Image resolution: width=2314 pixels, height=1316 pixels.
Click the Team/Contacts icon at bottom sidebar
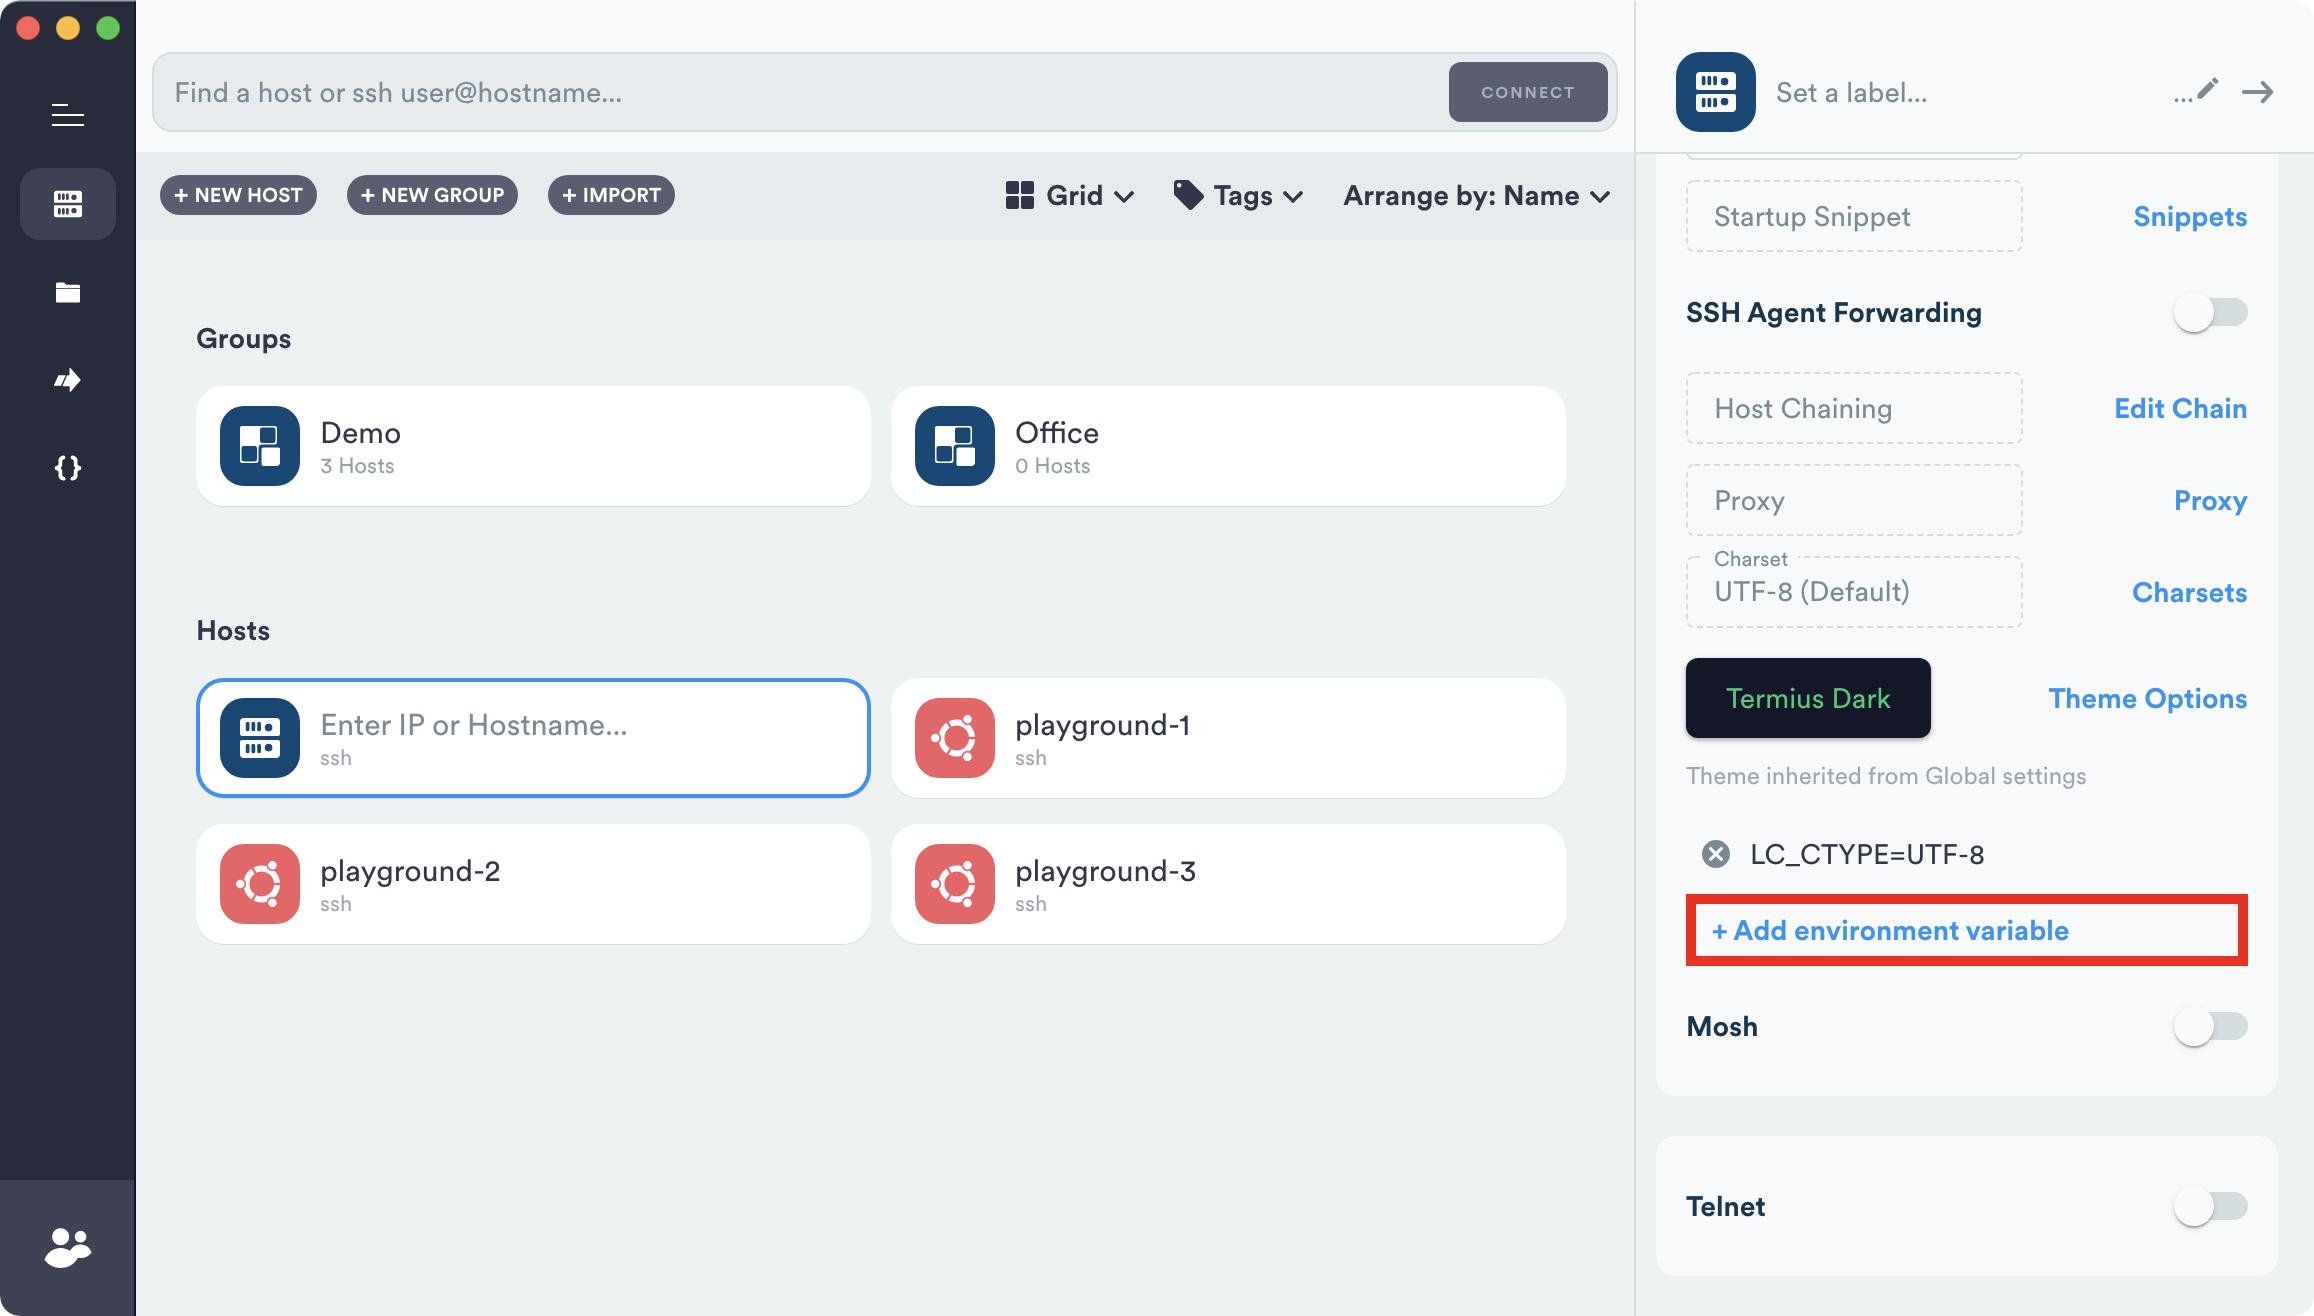pyautogui.click(x=67, y=1246)
